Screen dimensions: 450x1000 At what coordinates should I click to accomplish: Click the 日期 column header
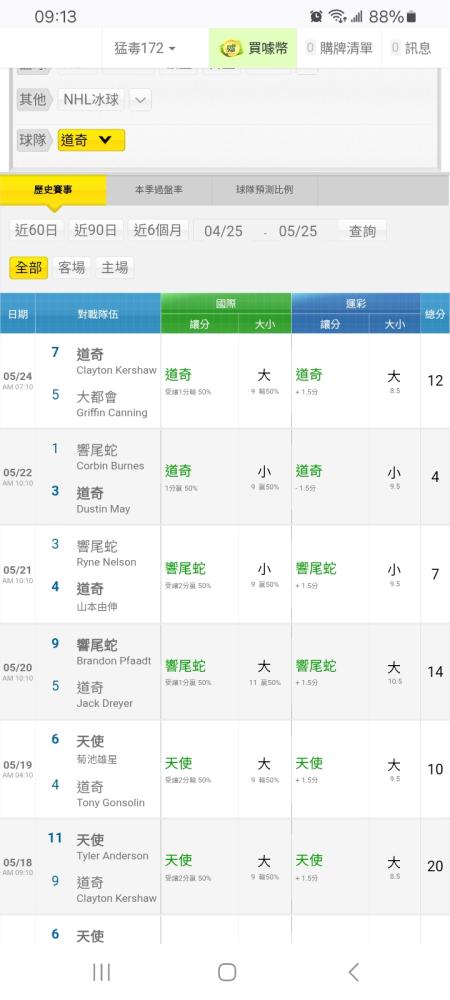coord(18,314)
